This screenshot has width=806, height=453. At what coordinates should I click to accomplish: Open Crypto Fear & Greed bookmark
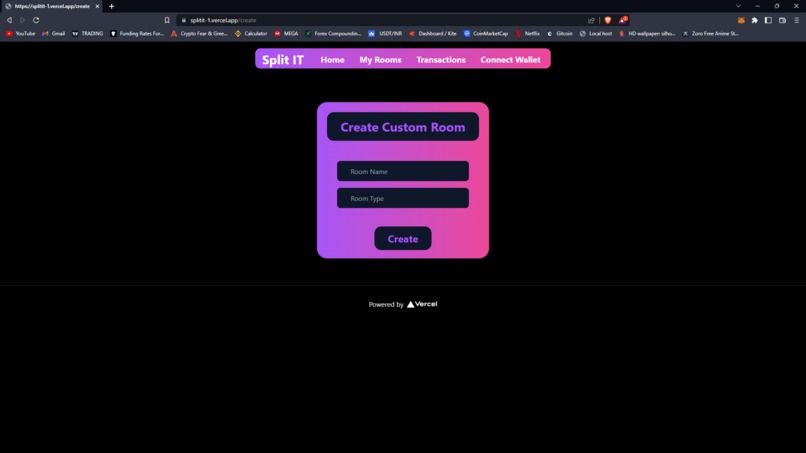[x=199, y=33]
